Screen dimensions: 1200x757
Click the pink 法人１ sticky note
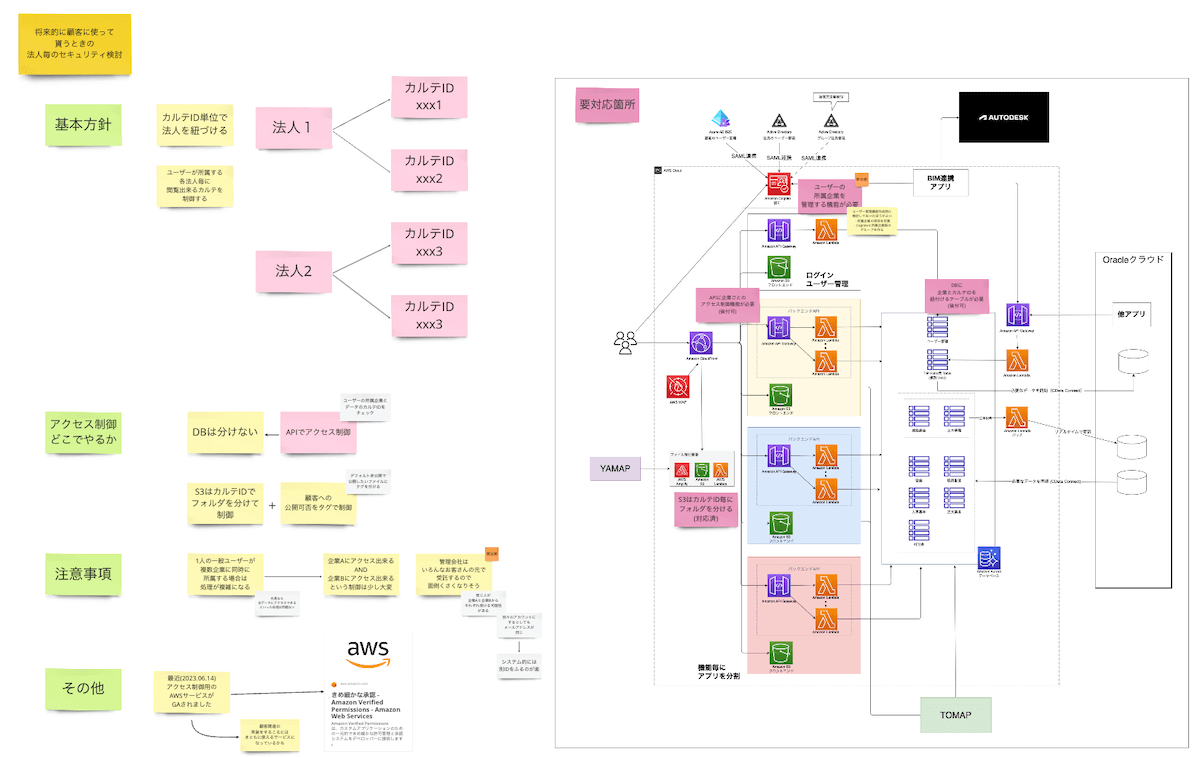293,128
